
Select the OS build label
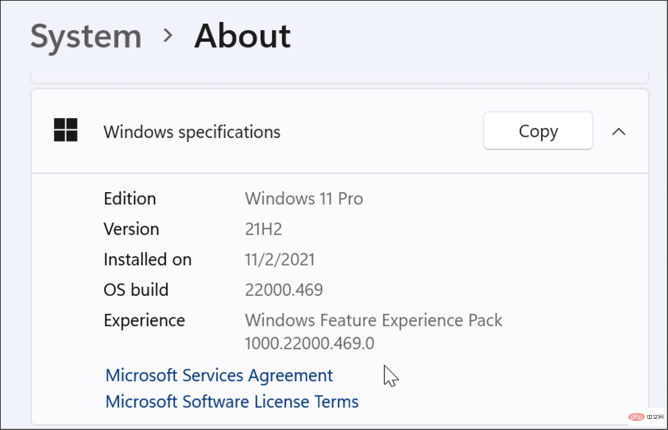[136, 290]
